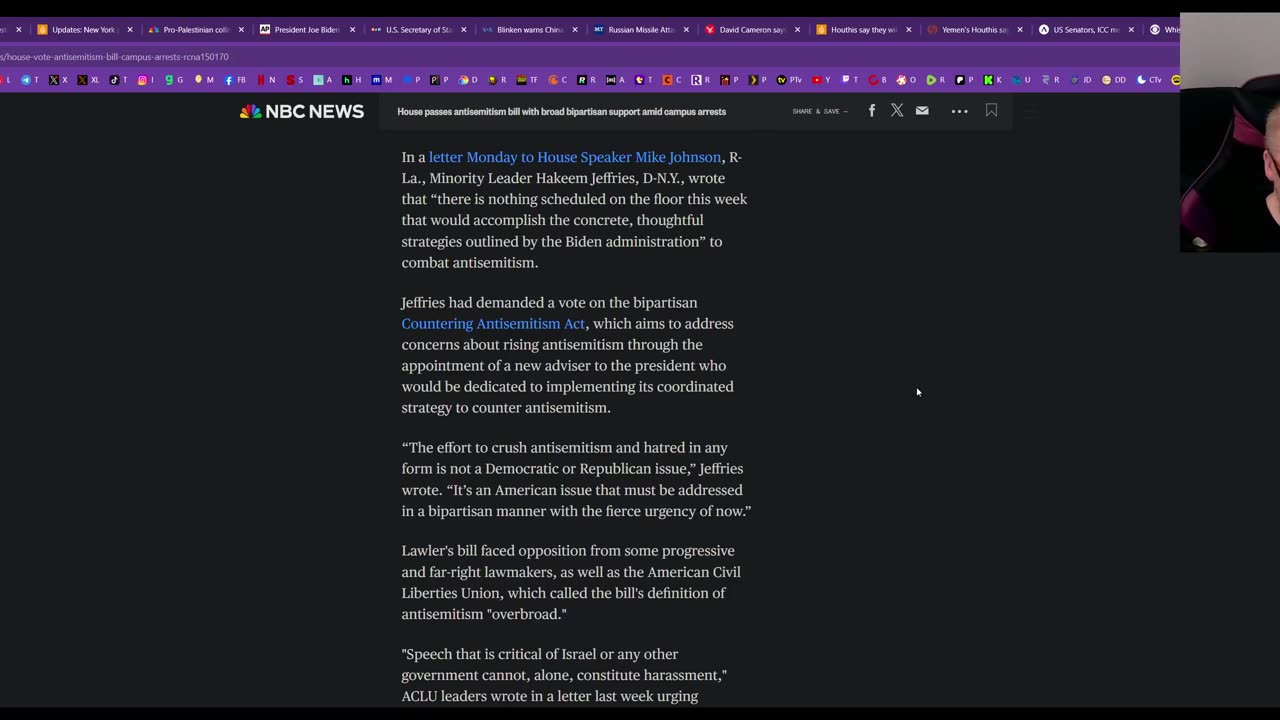
Task: Click the SHARE & SAVE label
Action: (820, 112)
